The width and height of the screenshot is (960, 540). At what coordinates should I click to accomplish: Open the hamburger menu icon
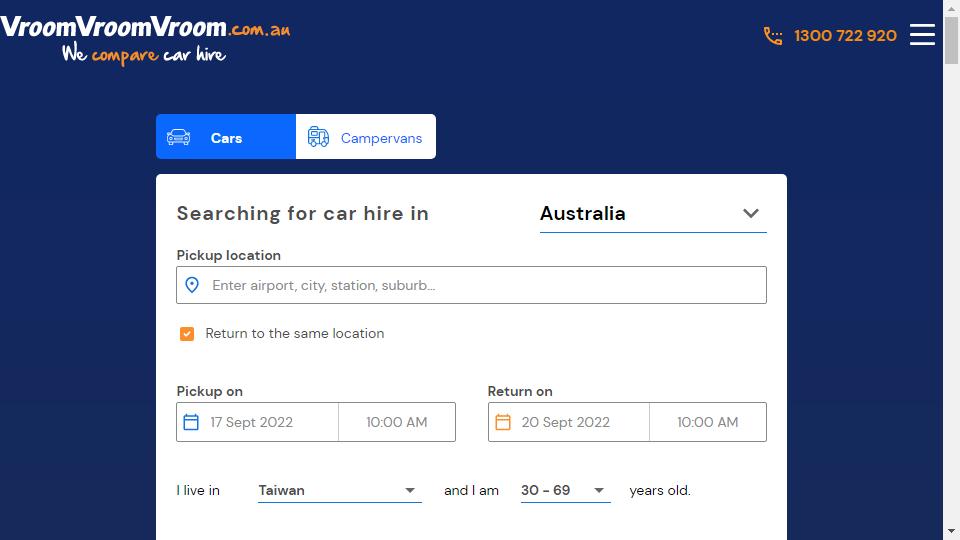point(922,35)
